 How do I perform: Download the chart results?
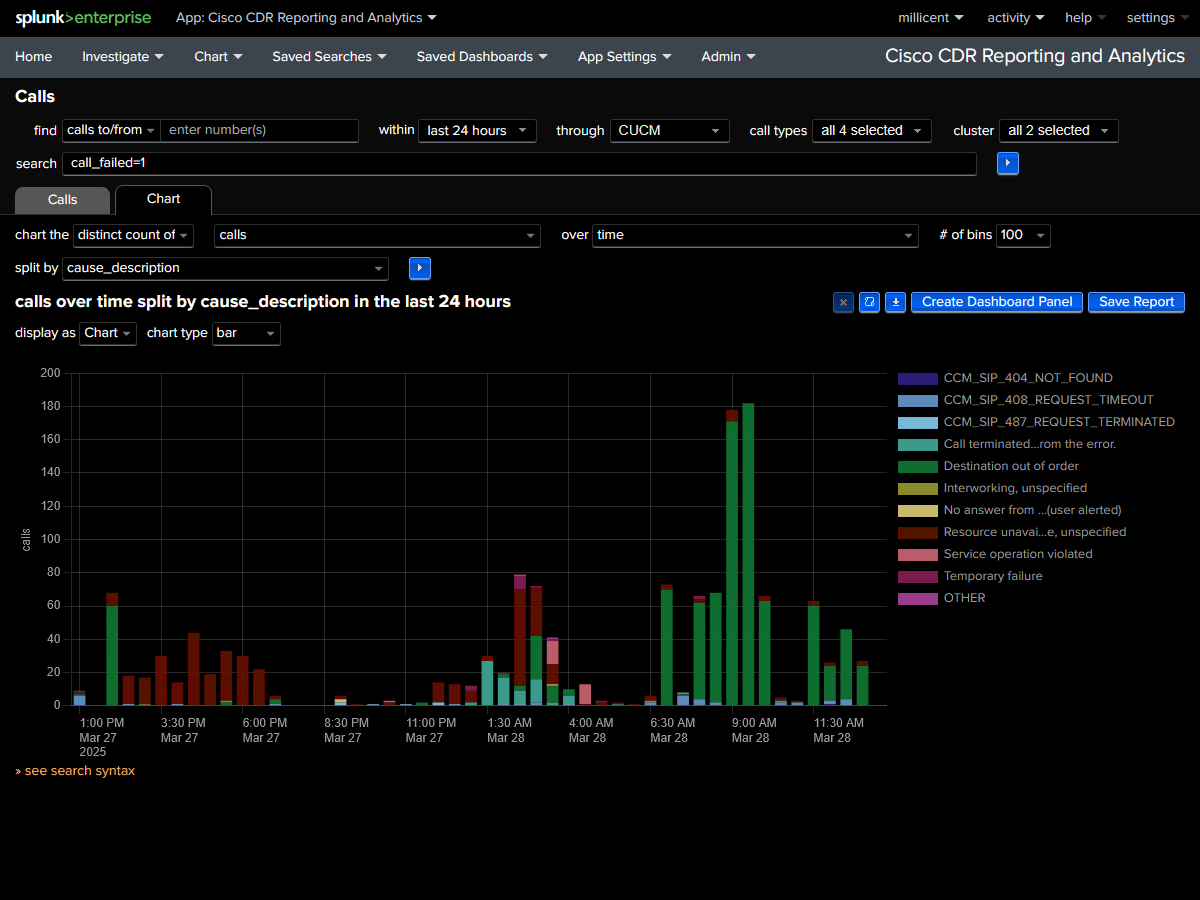[x=894, y=301]
